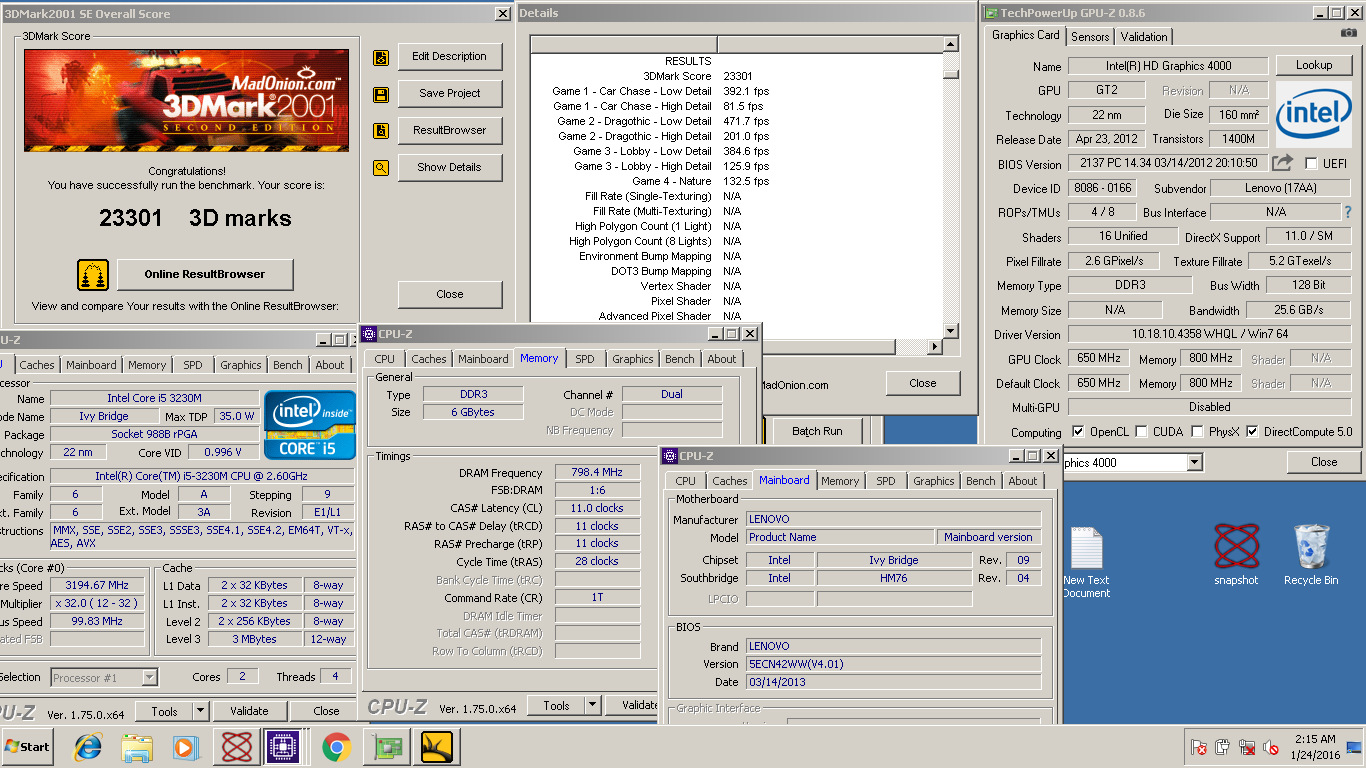Open Bench tab in CPU-Z Mainboard window

point(981,481)
